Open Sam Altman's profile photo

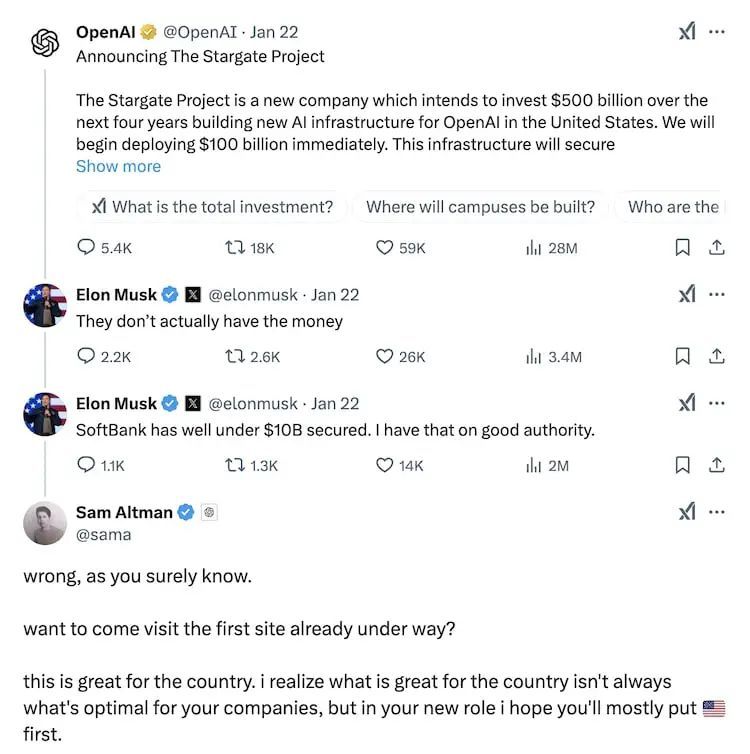45,522
